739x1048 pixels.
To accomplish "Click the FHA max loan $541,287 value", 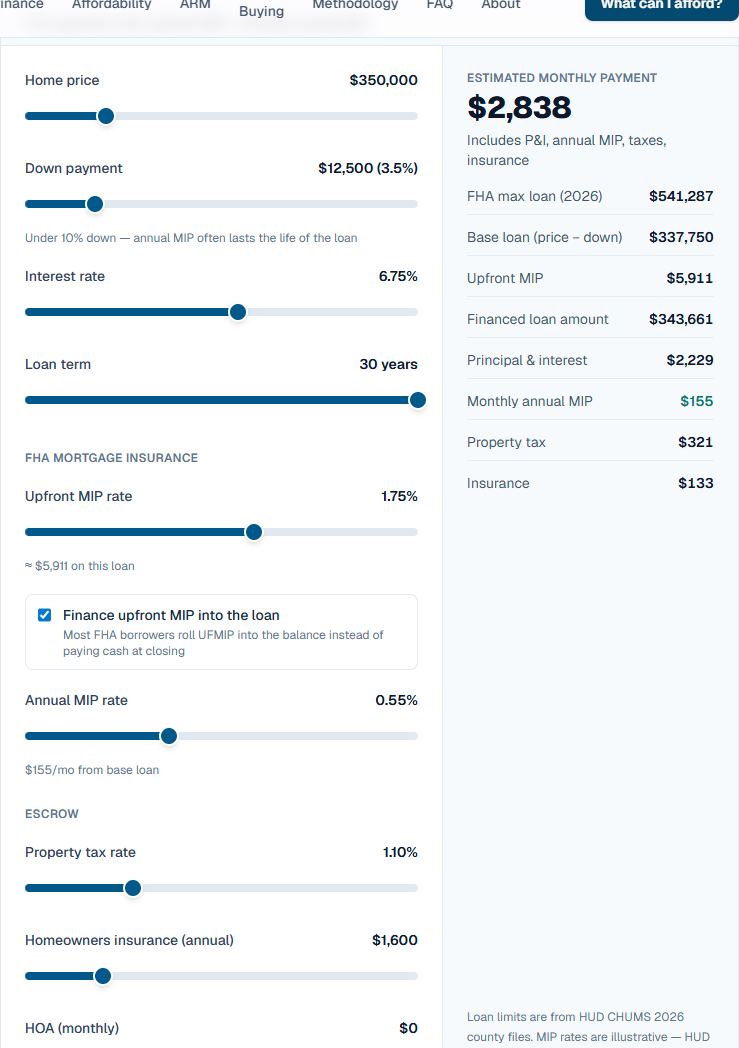I will pyautogui.click(x=681, y=196).
